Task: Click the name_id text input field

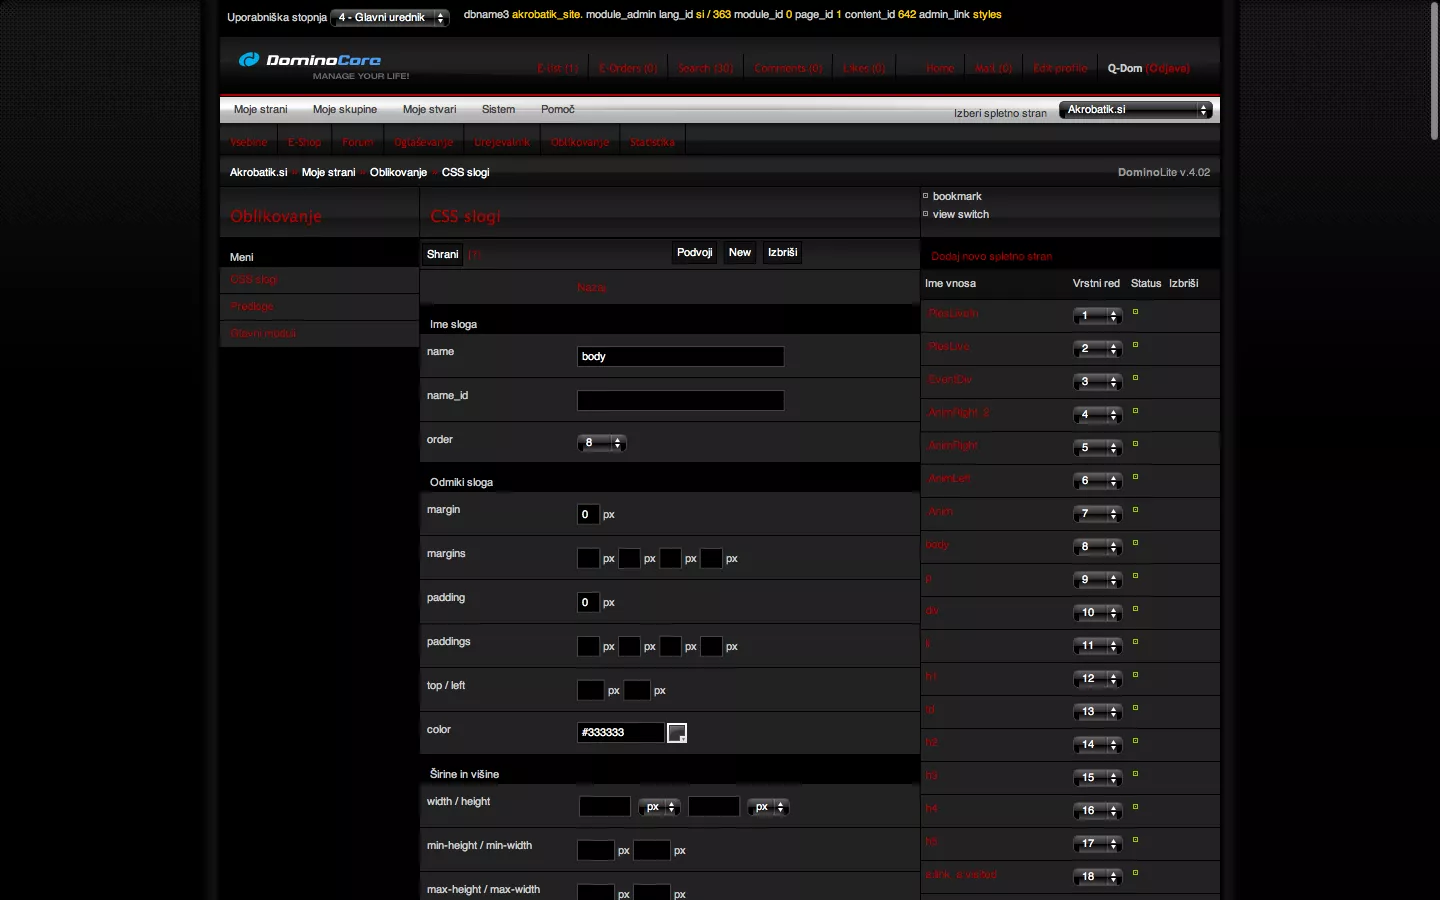Action: [x=680, y=401]
